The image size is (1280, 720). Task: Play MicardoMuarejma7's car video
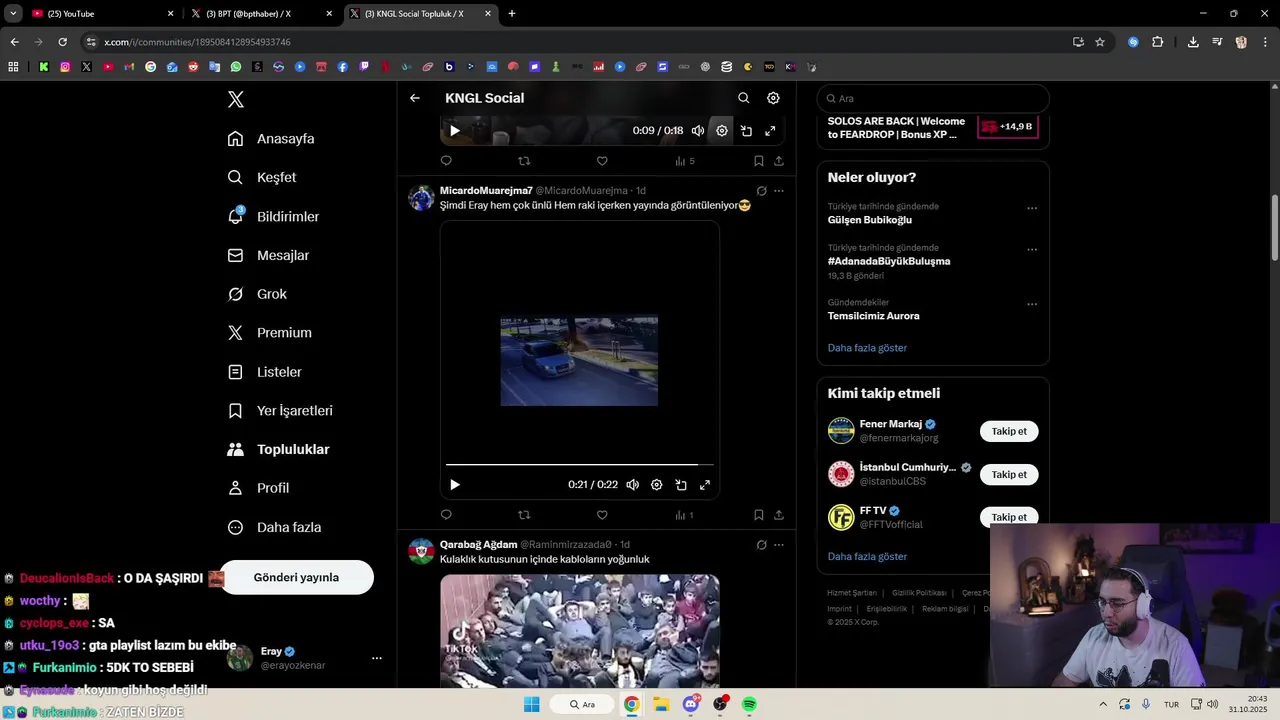(x=454, y=485)
